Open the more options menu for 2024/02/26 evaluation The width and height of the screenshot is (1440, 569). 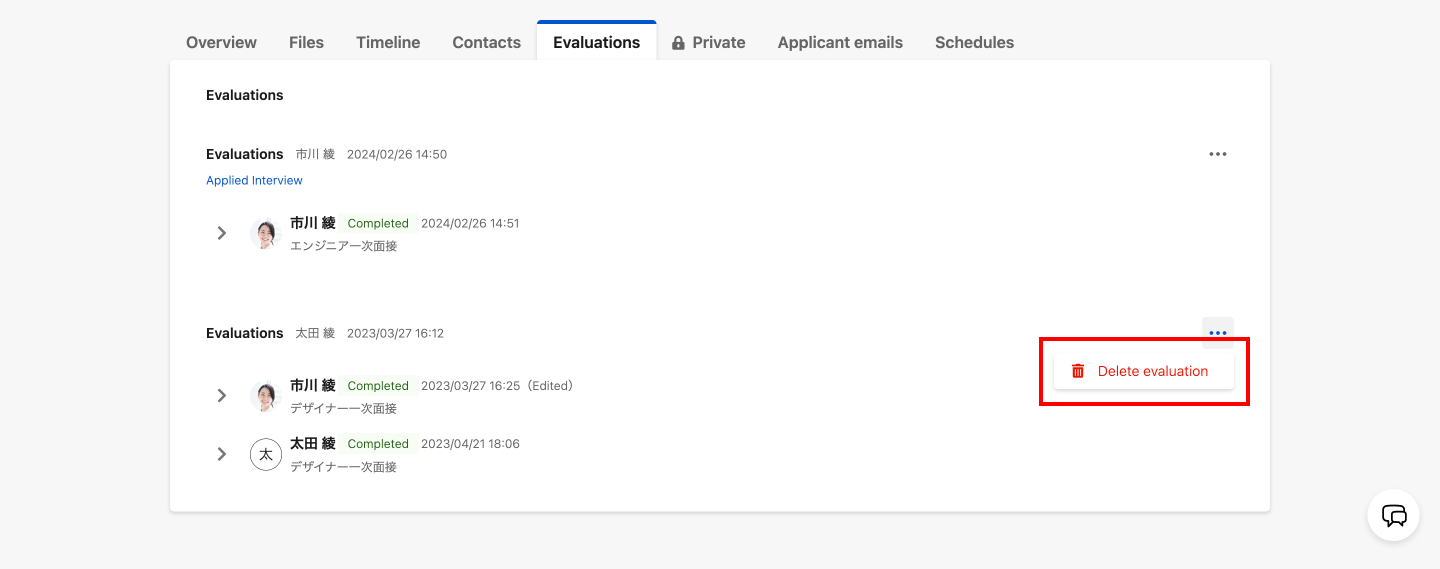pos(1217,154)
